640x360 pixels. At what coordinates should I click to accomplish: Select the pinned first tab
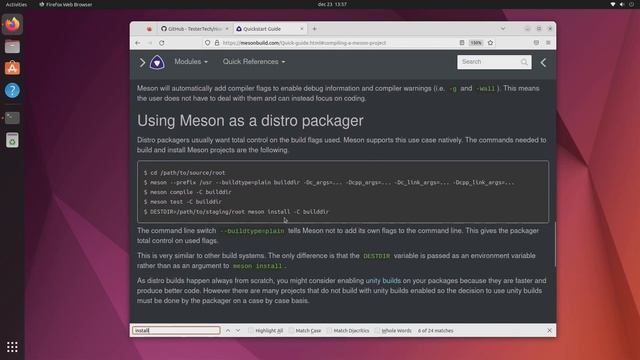tap(149, 29)
